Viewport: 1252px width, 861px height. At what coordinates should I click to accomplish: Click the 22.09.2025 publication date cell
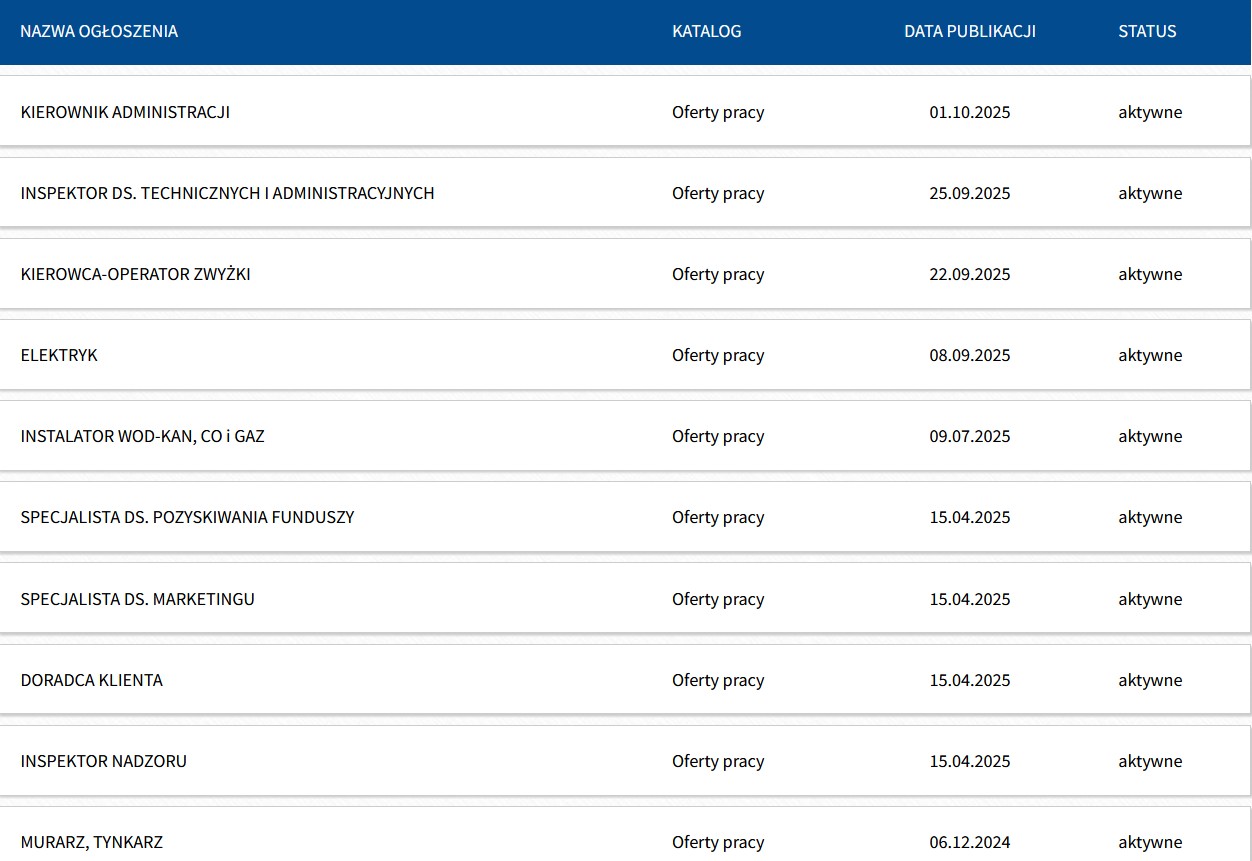click(969, 274)
